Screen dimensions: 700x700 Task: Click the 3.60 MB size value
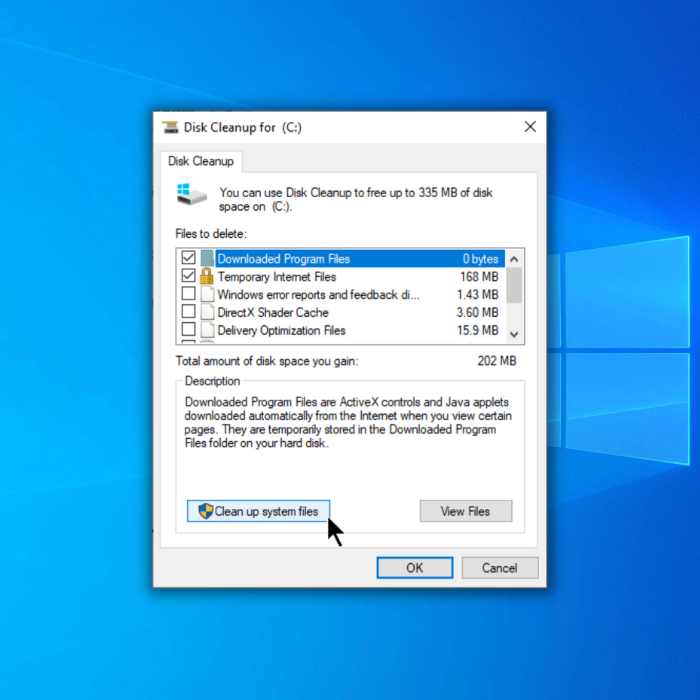(x=477, y=312)
